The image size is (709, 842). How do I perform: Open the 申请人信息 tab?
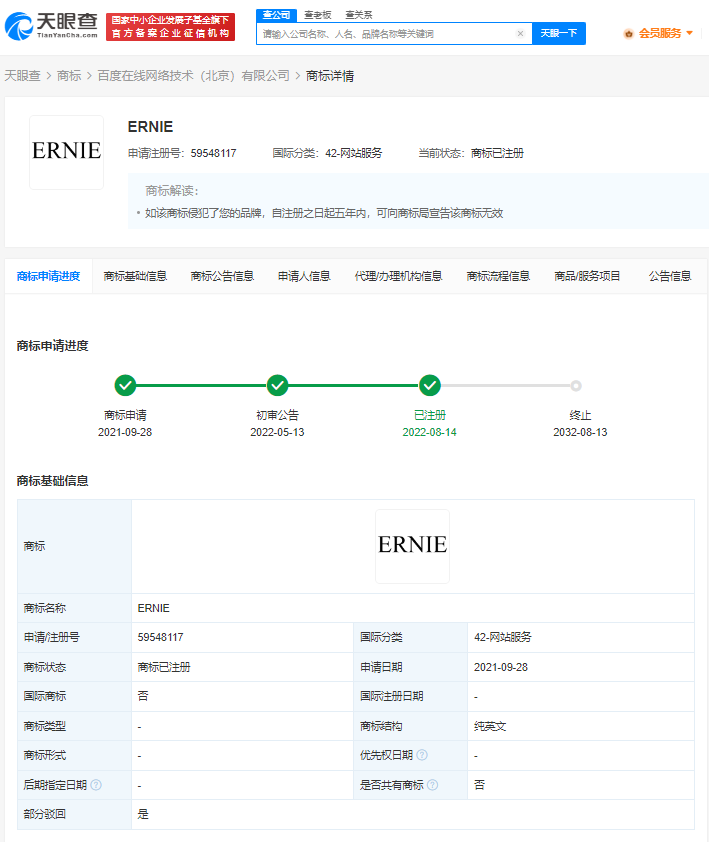click(304, 276)
